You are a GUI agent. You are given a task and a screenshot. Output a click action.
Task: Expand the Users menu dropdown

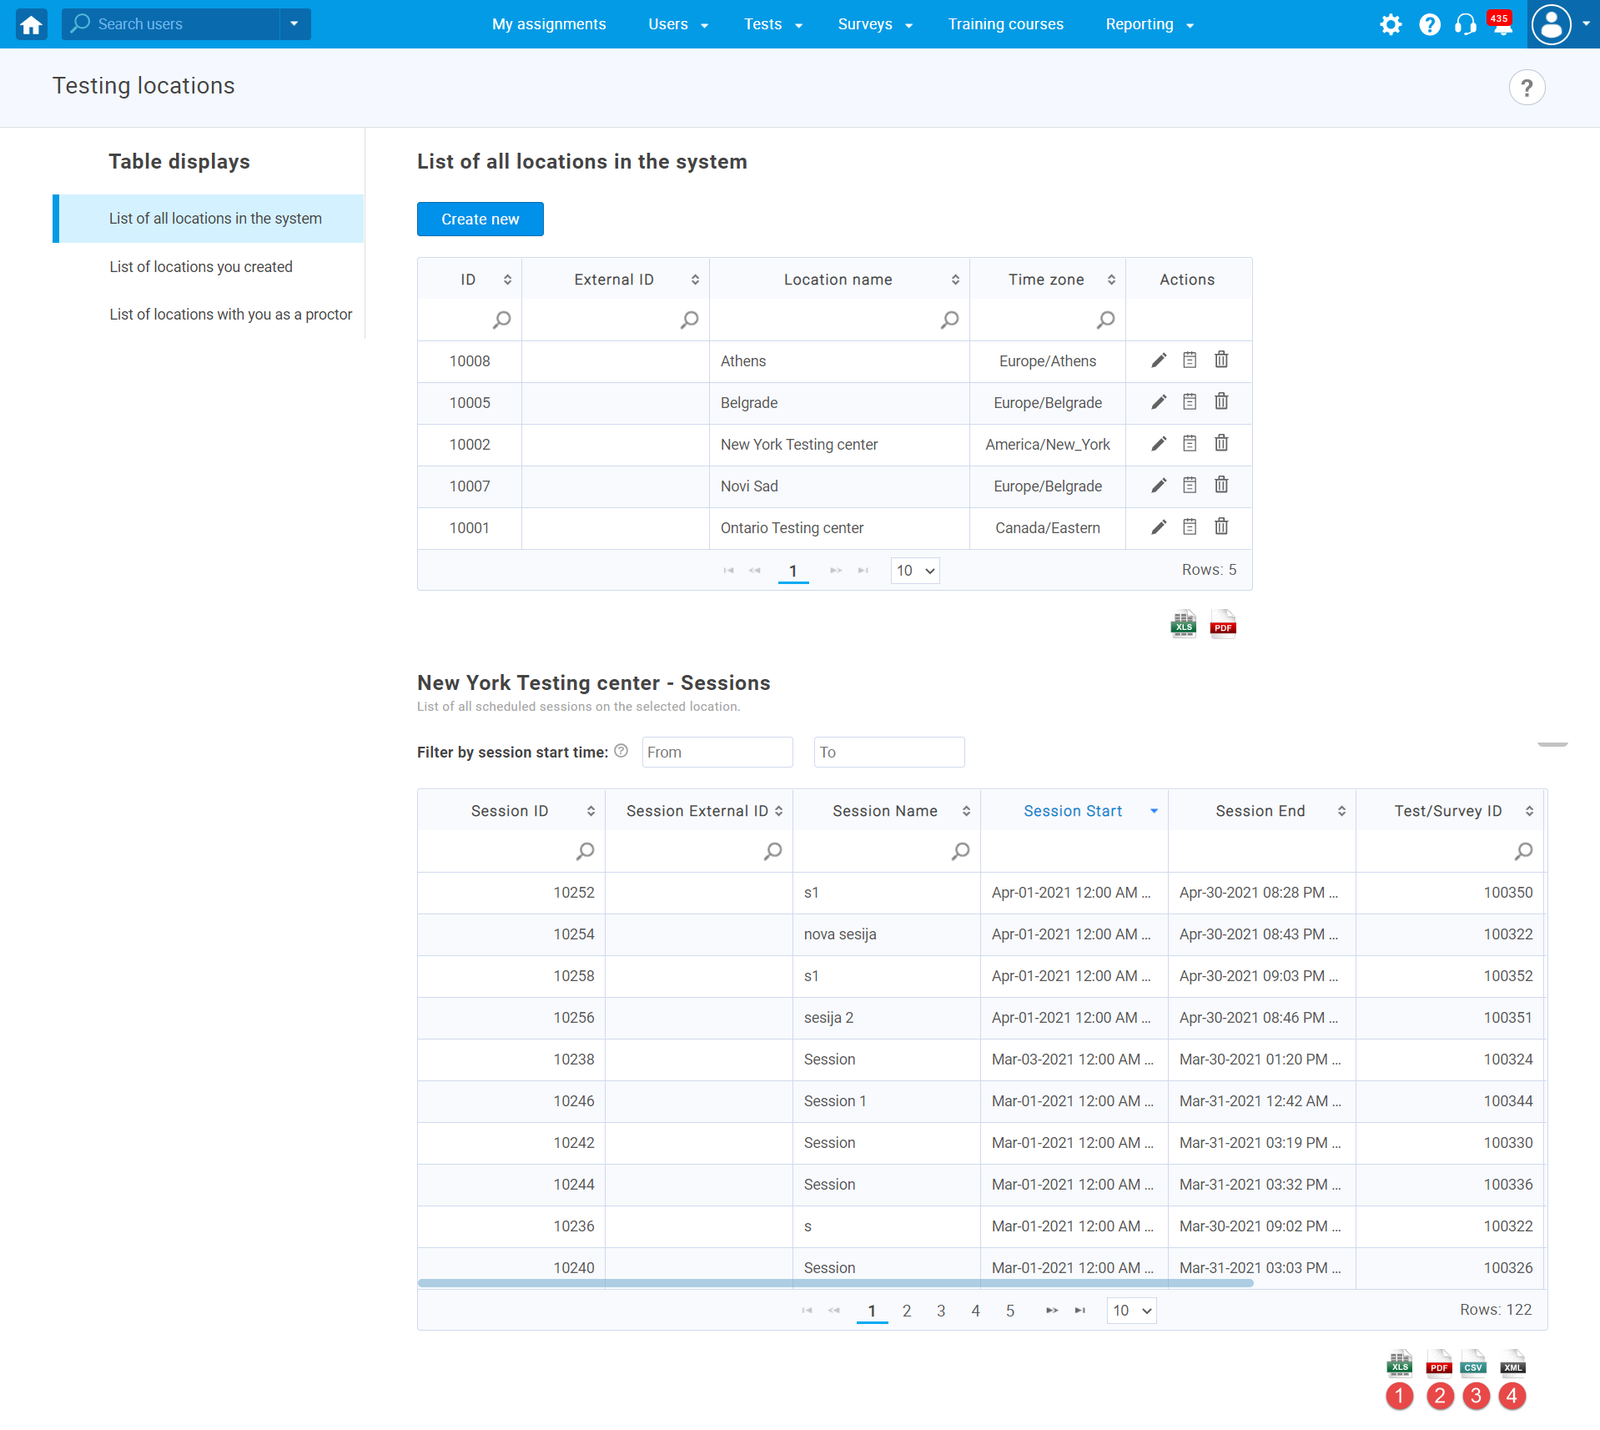[x=677, y=24]
